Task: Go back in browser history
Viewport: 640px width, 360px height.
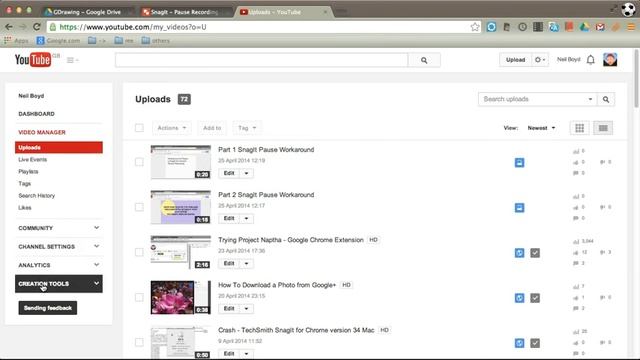Action: pos(9,27)
